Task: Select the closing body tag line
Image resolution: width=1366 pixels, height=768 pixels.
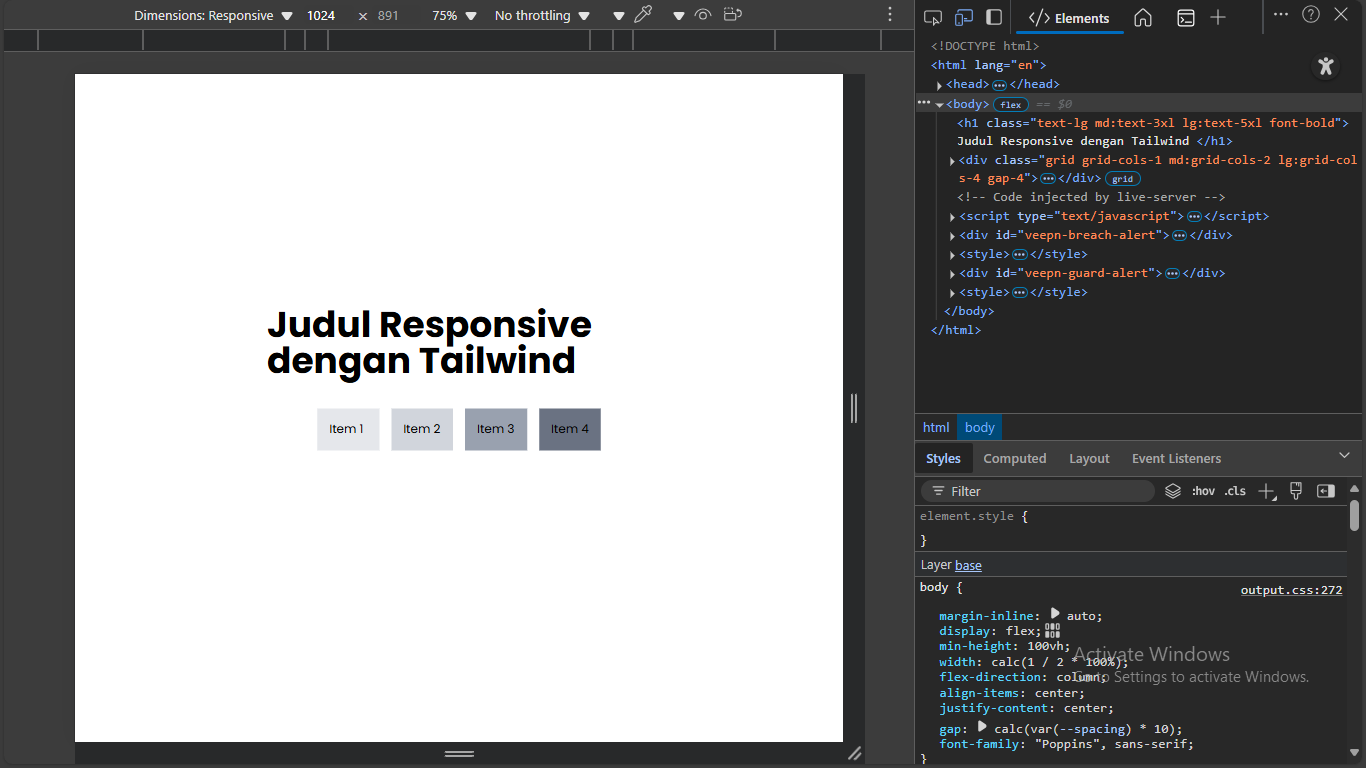Action: click(969, 311)
